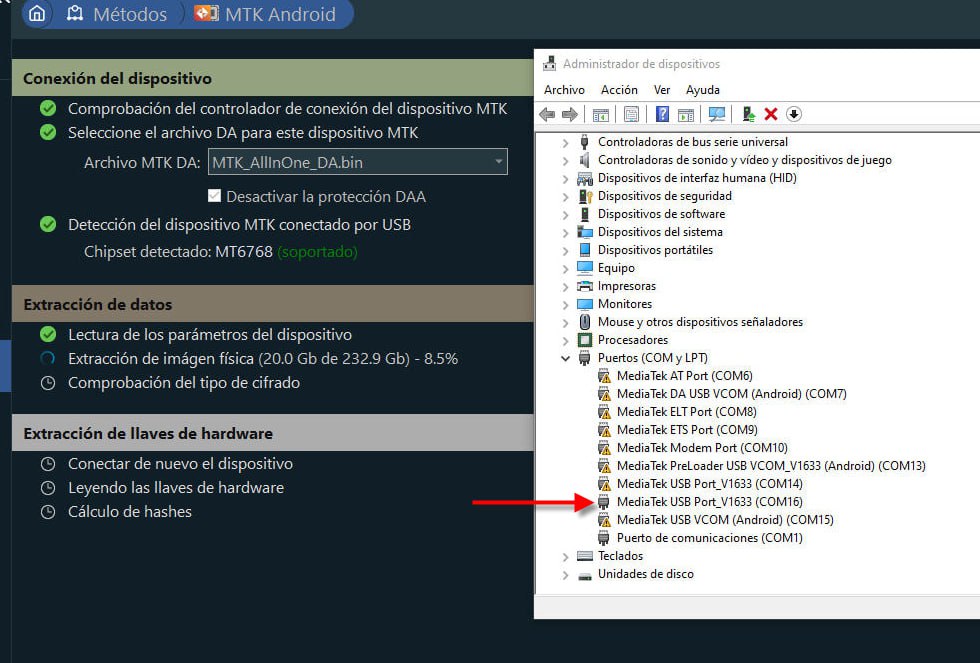980x663 pixels.
Task: Click clock icon beside Cálculo de hashes
Action: coord(48,512)
